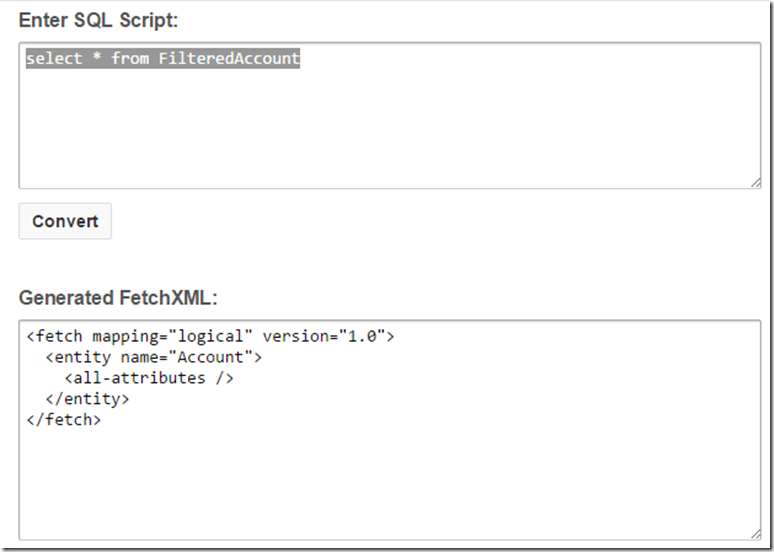This screenshot has width=774, height=552.
Task: Place cursor on the opening <fetch> tag
Action: pyautogui.click(x=56, y=337)
